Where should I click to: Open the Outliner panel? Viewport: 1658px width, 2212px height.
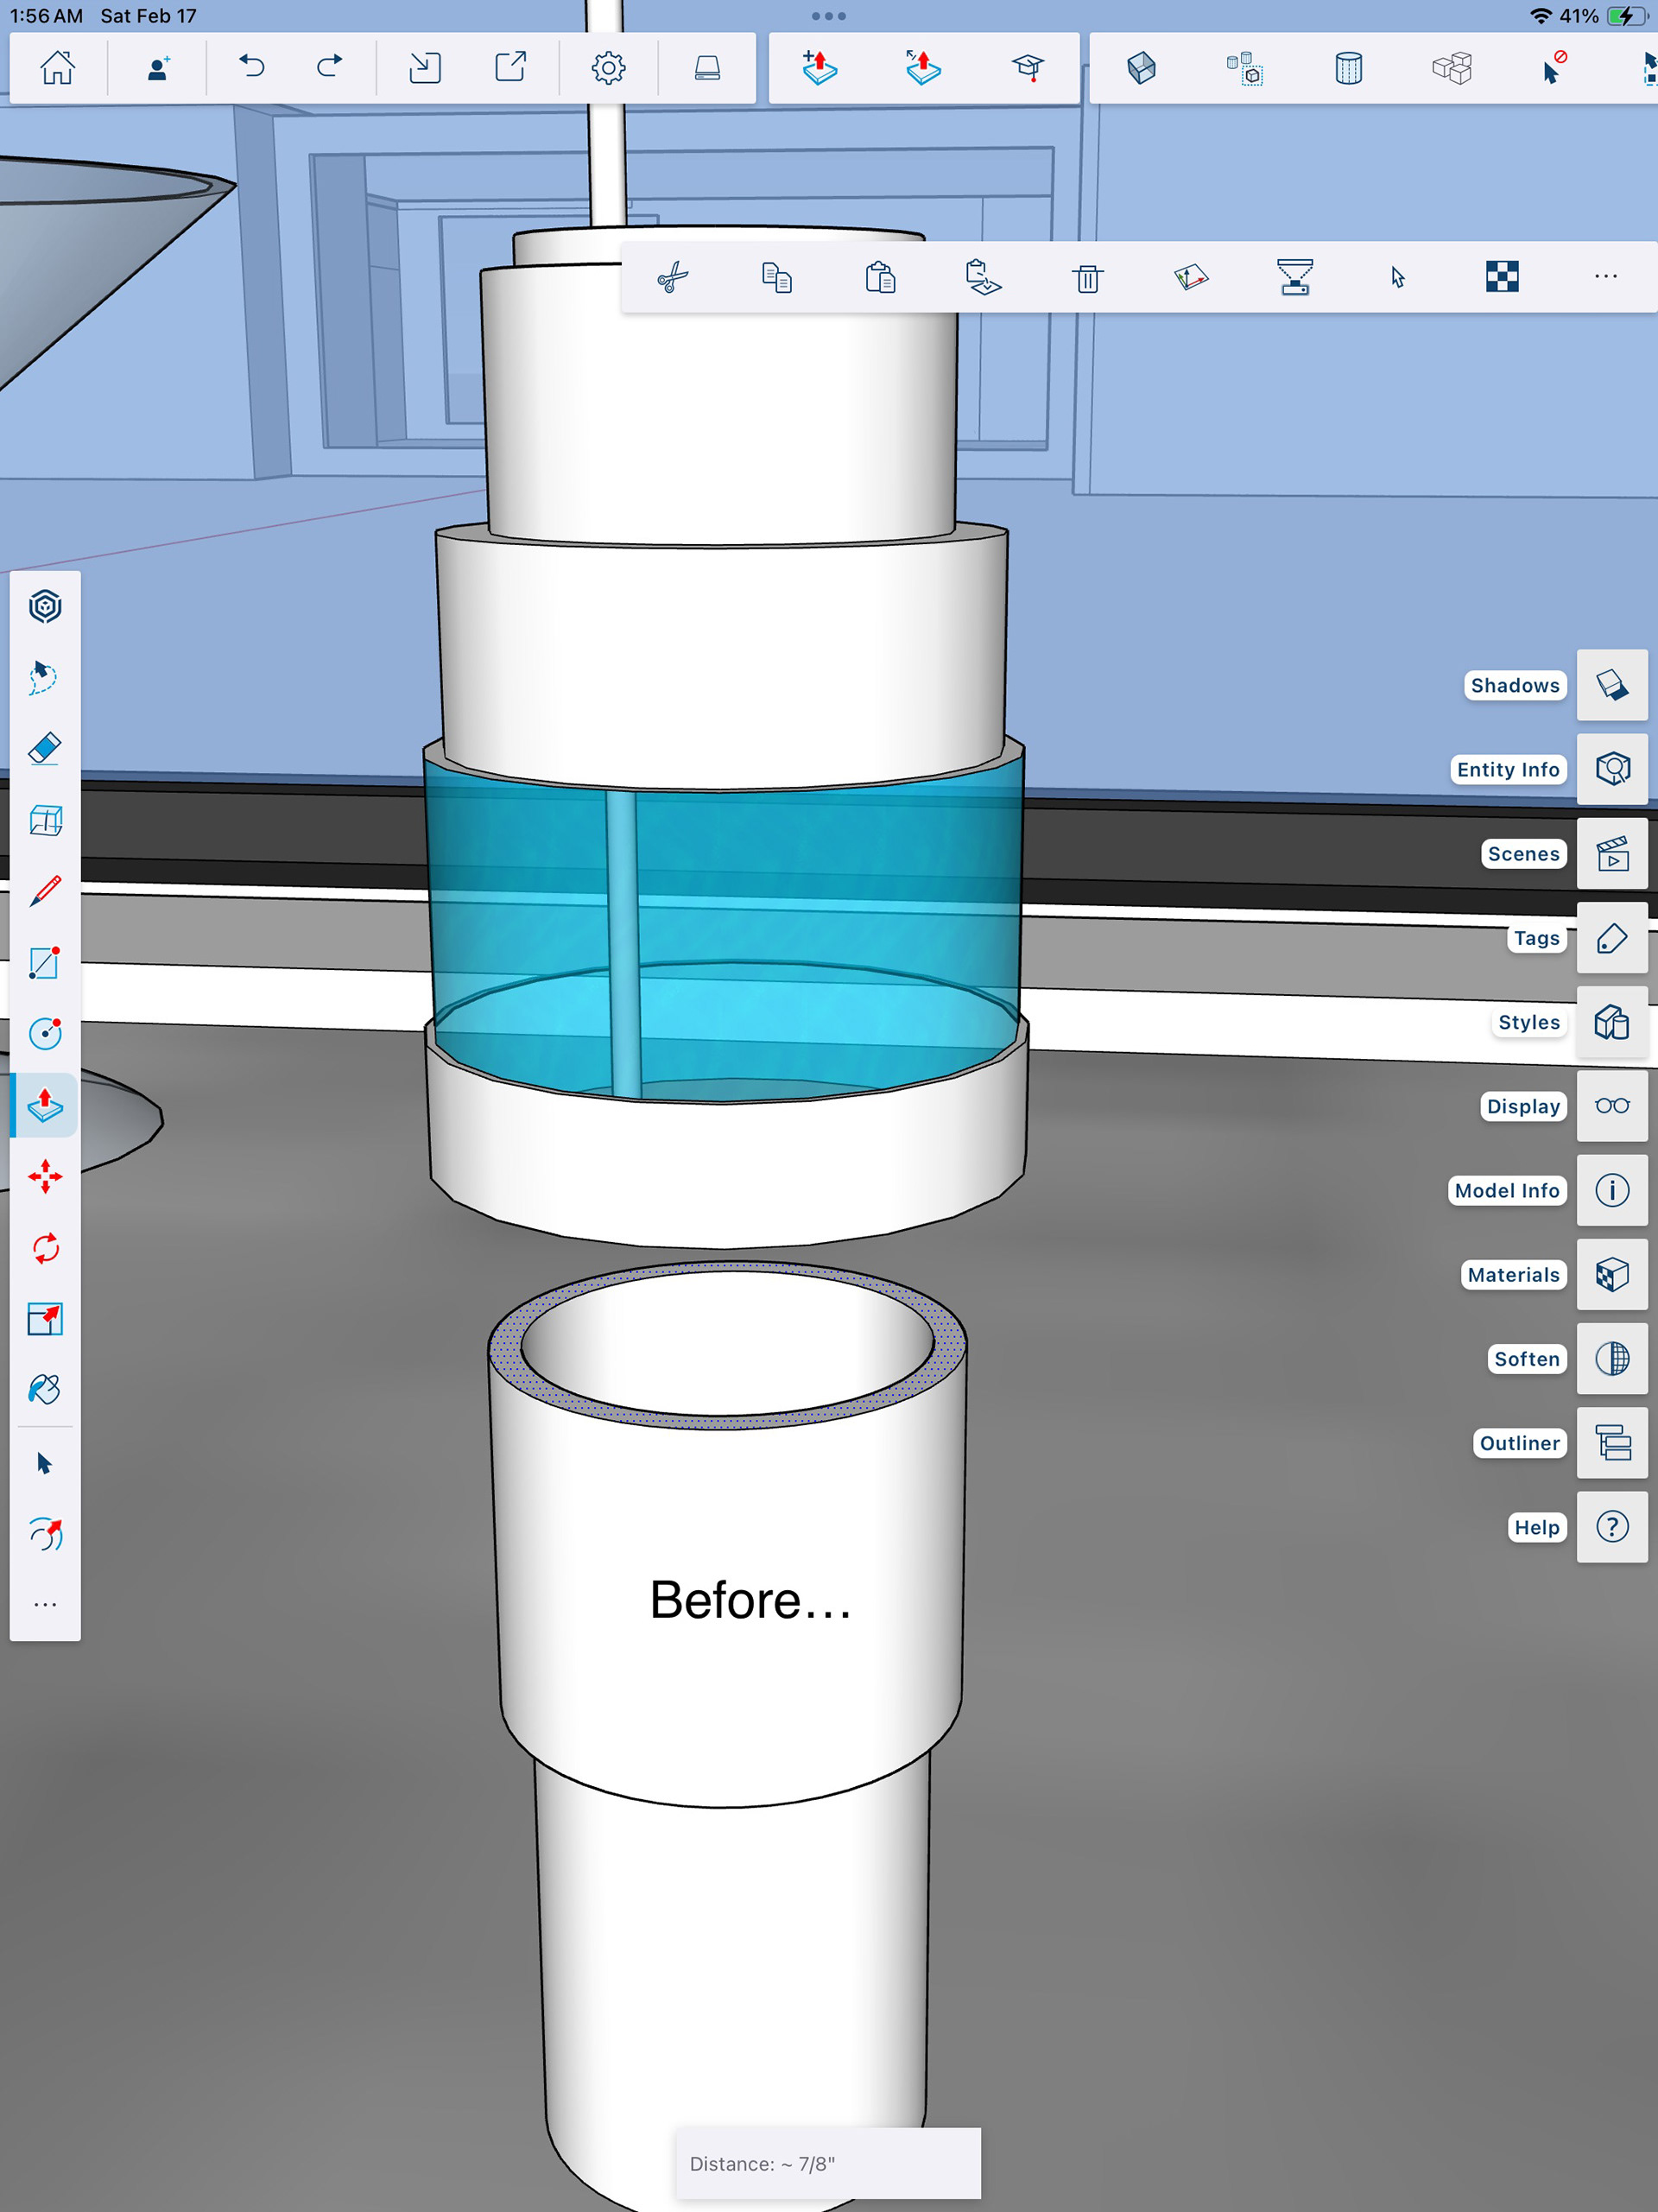click(1612, 1443)
